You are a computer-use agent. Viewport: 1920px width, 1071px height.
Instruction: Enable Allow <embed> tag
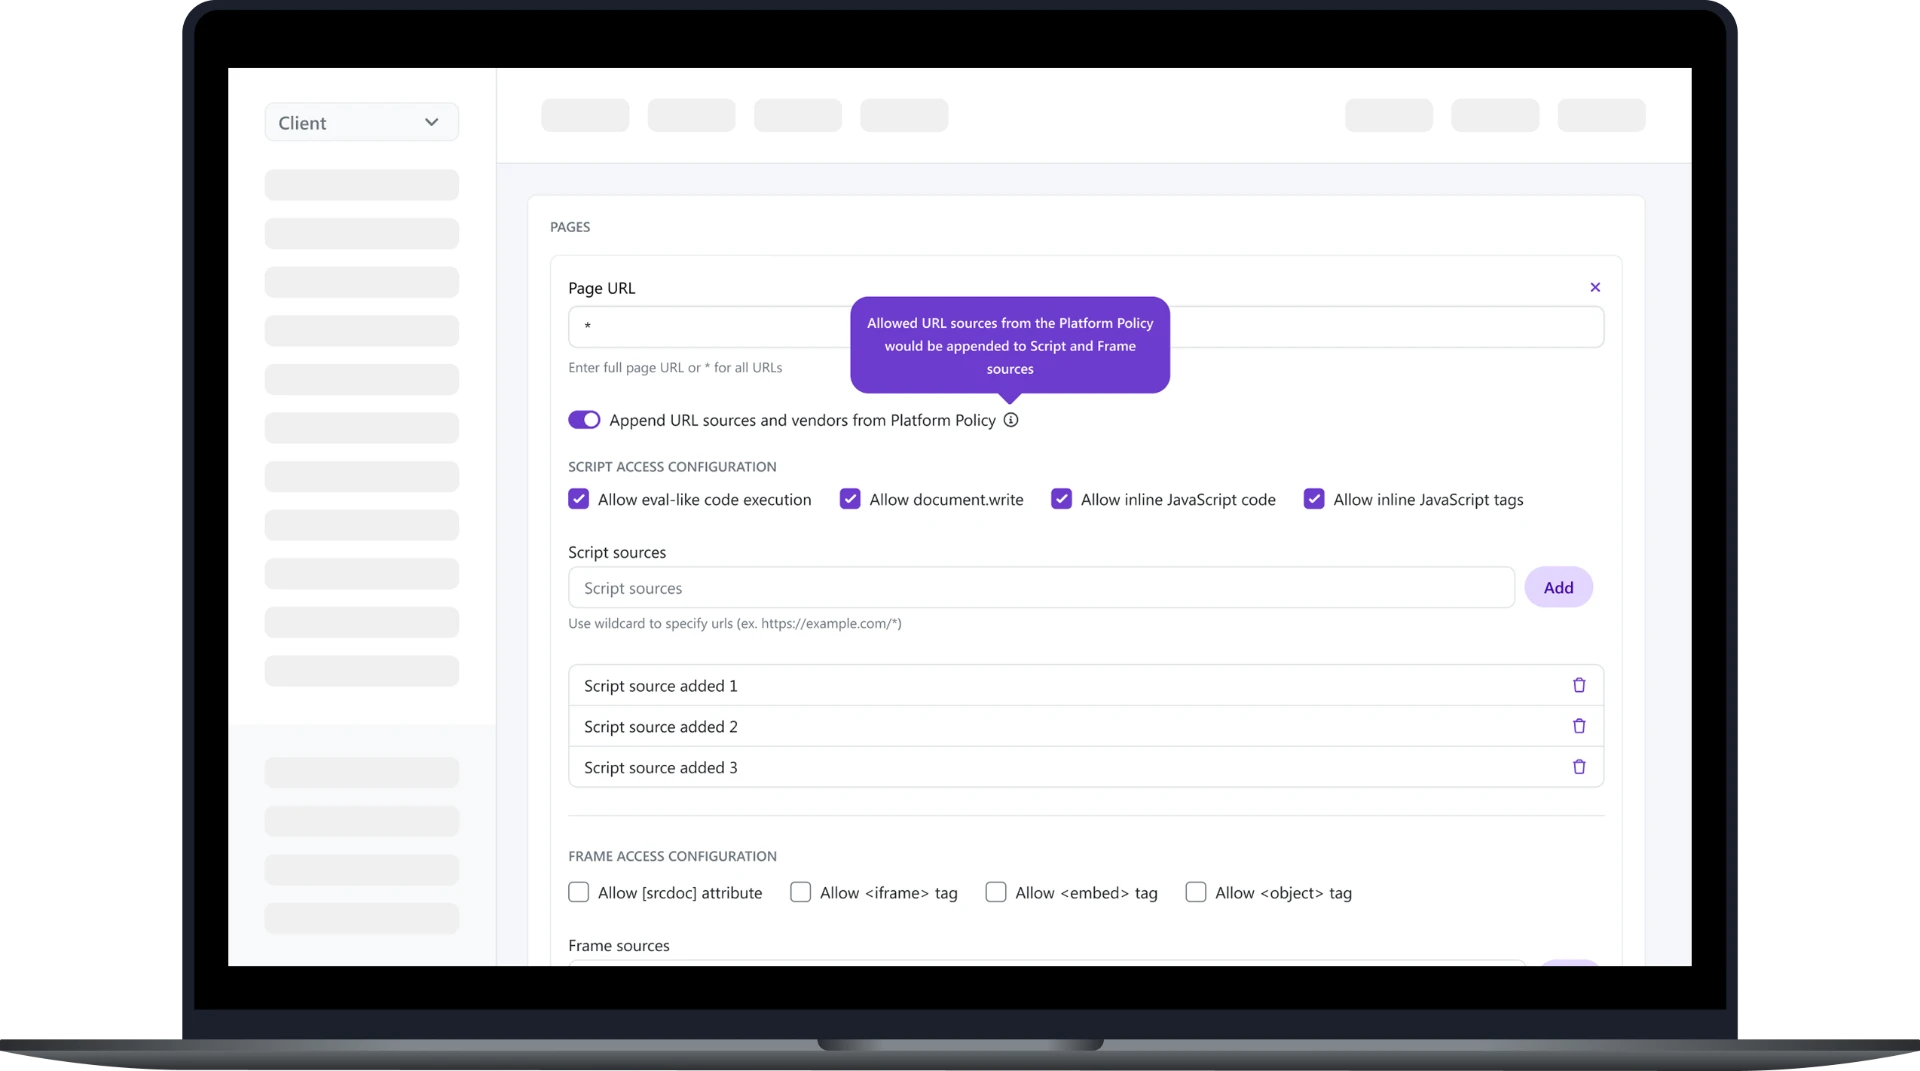[996, 892]
